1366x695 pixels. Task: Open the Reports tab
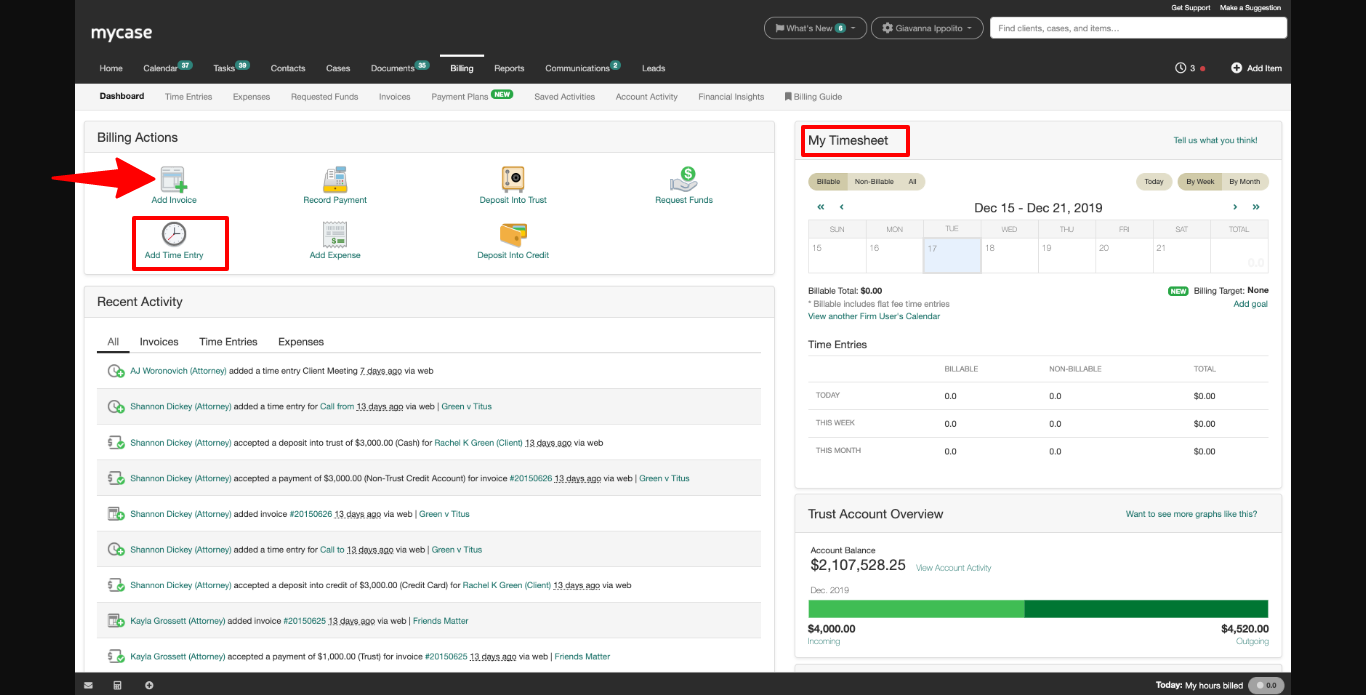click(509, 68)
